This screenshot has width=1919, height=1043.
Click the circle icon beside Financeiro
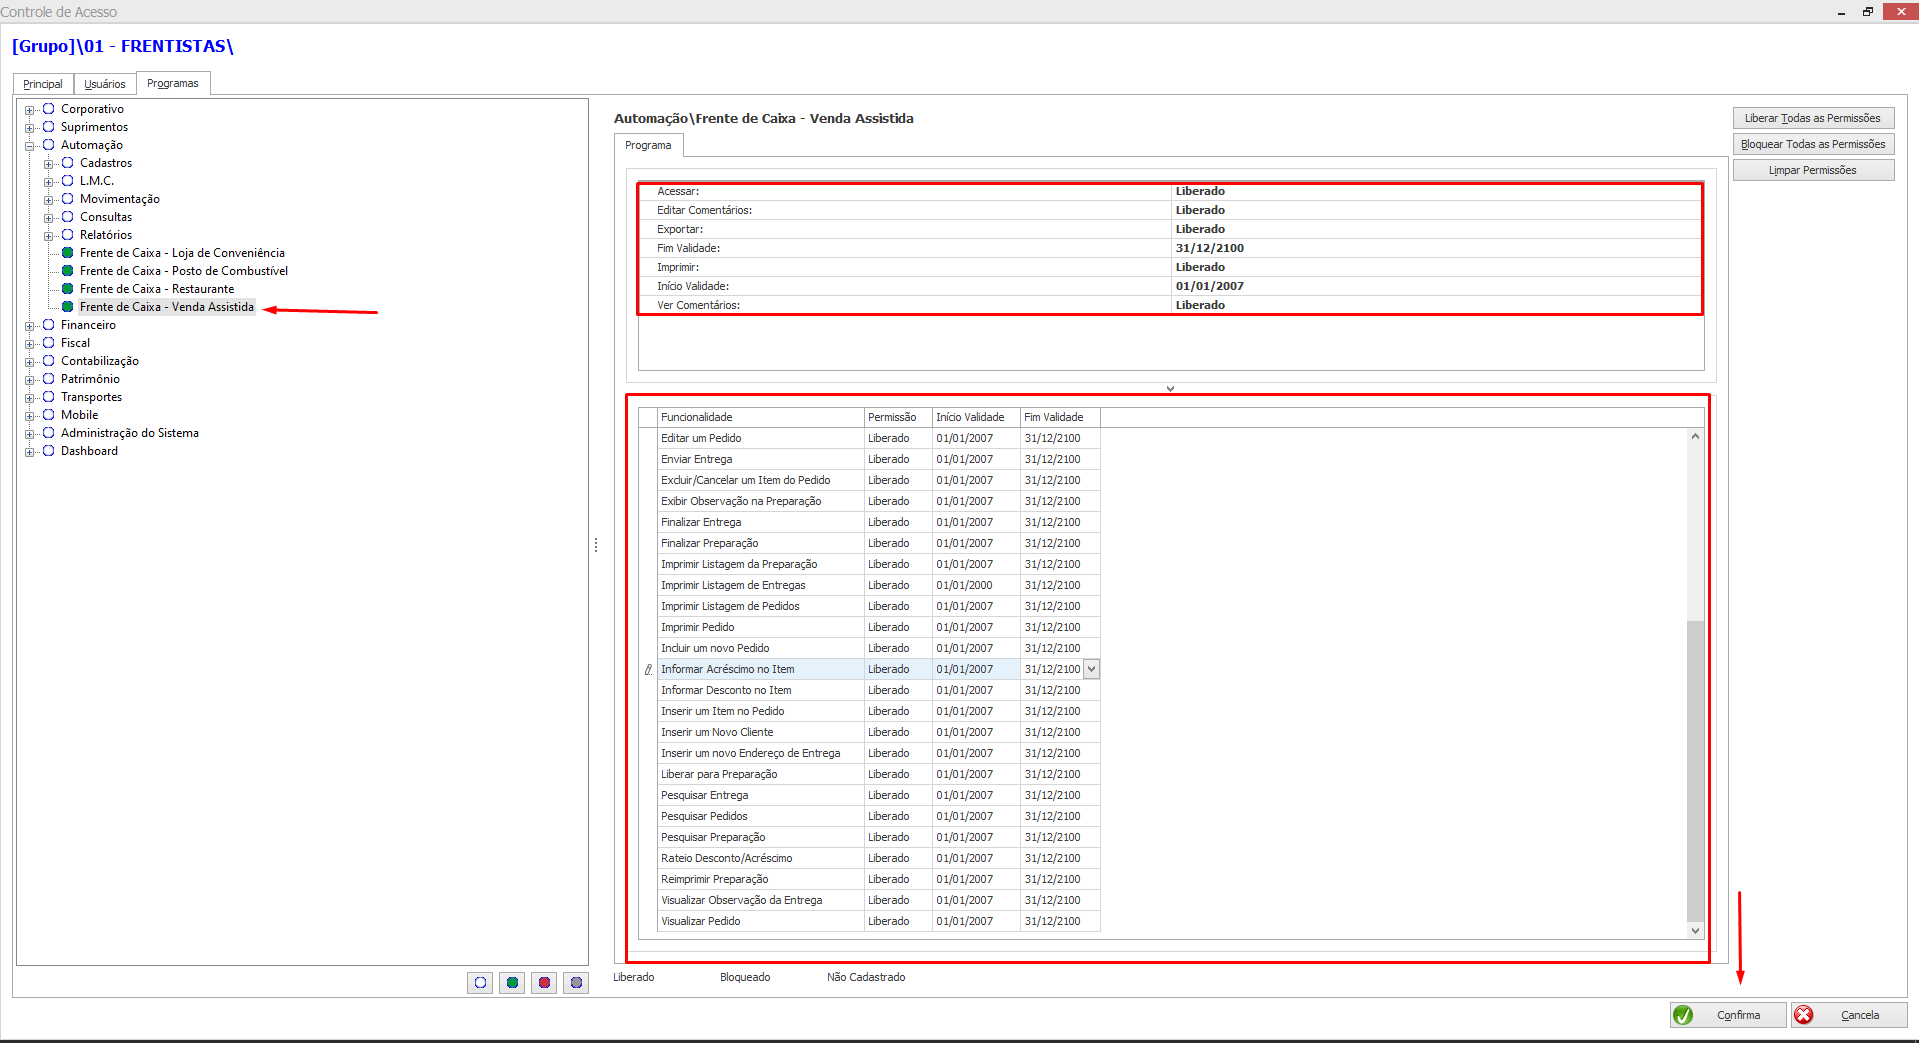(48, 325)
